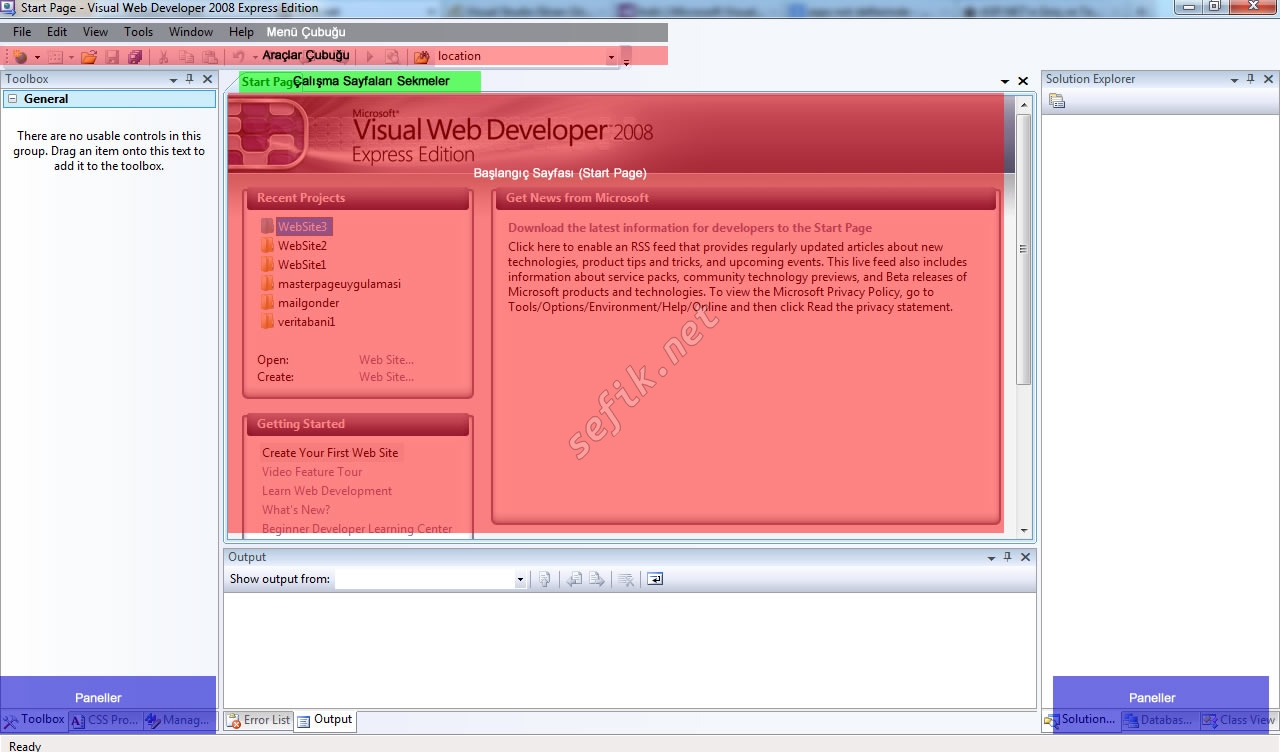
Task: Open the Undo history dropdown arrow
Action: coord(255,57)
